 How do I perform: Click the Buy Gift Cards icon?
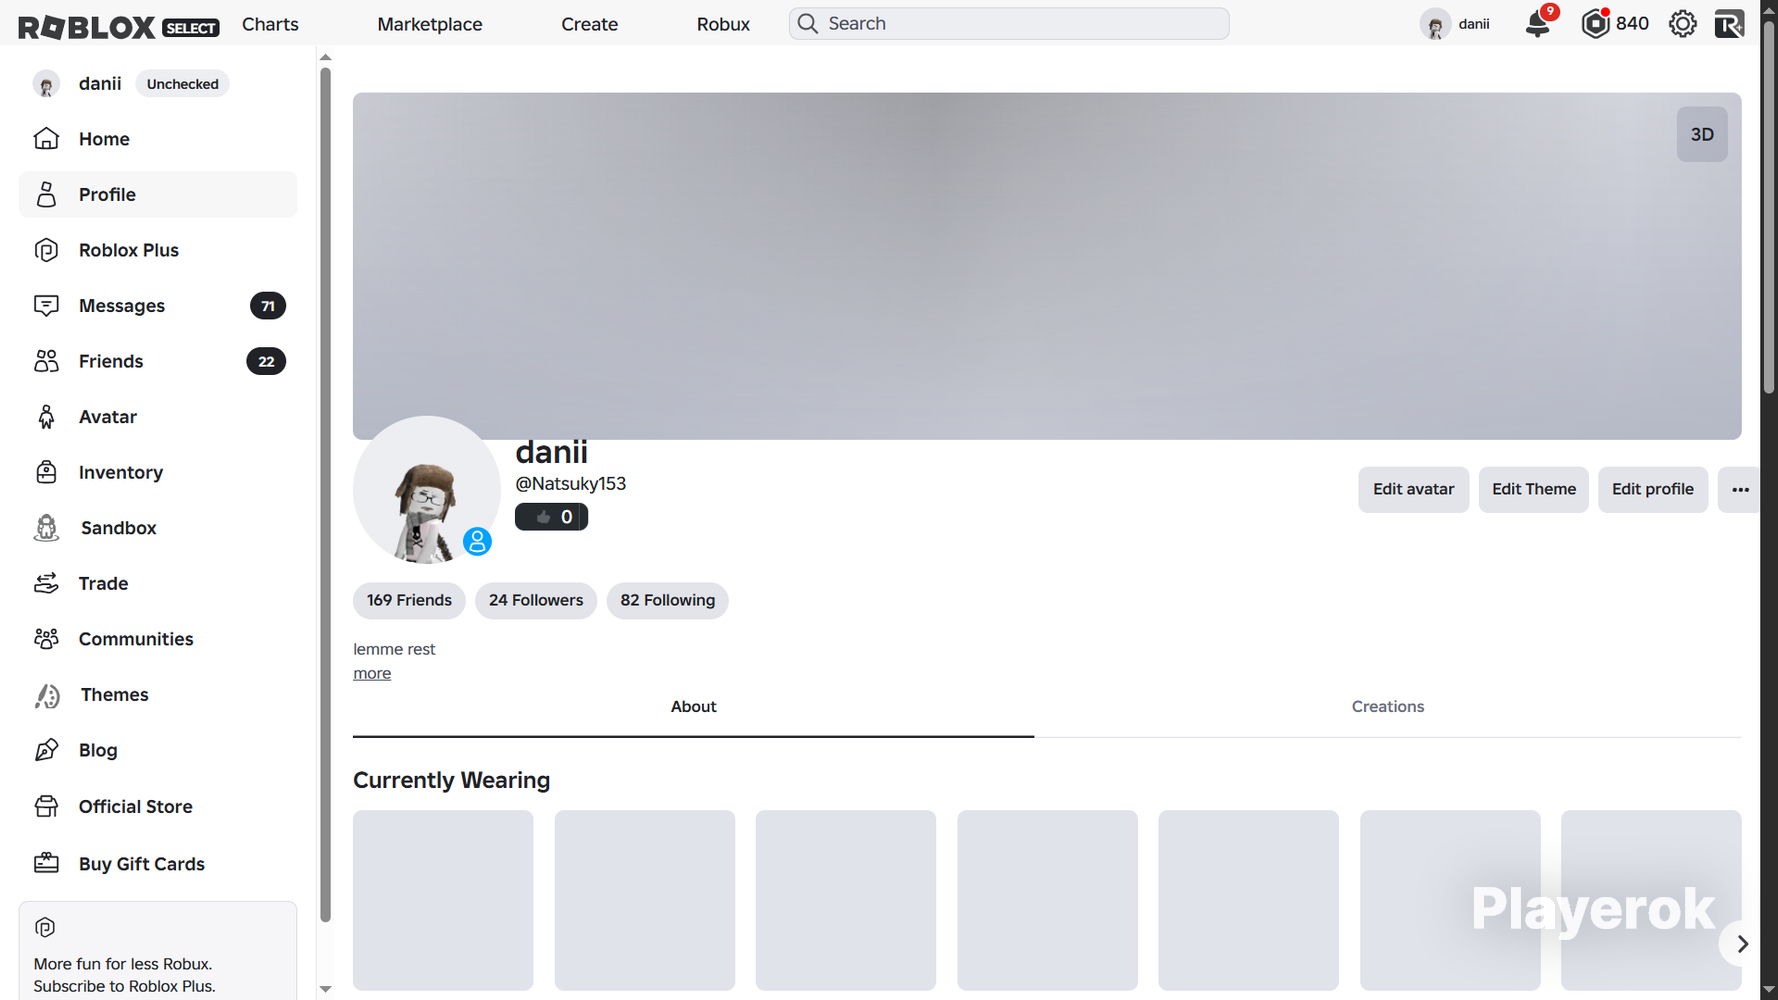(x=46, y=864)
